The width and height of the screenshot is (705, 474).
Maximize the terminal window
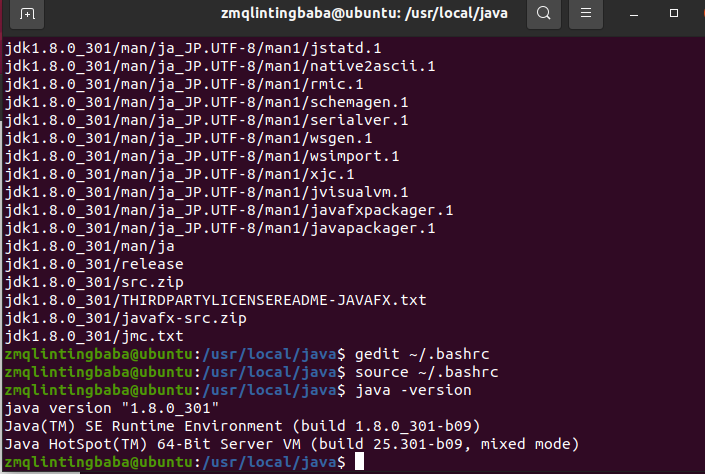674,13
